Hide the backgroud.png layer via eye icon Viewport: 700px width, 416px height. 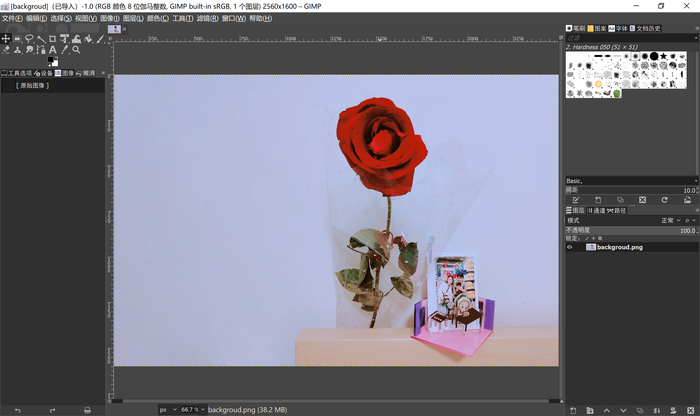(x=570, y=247)
